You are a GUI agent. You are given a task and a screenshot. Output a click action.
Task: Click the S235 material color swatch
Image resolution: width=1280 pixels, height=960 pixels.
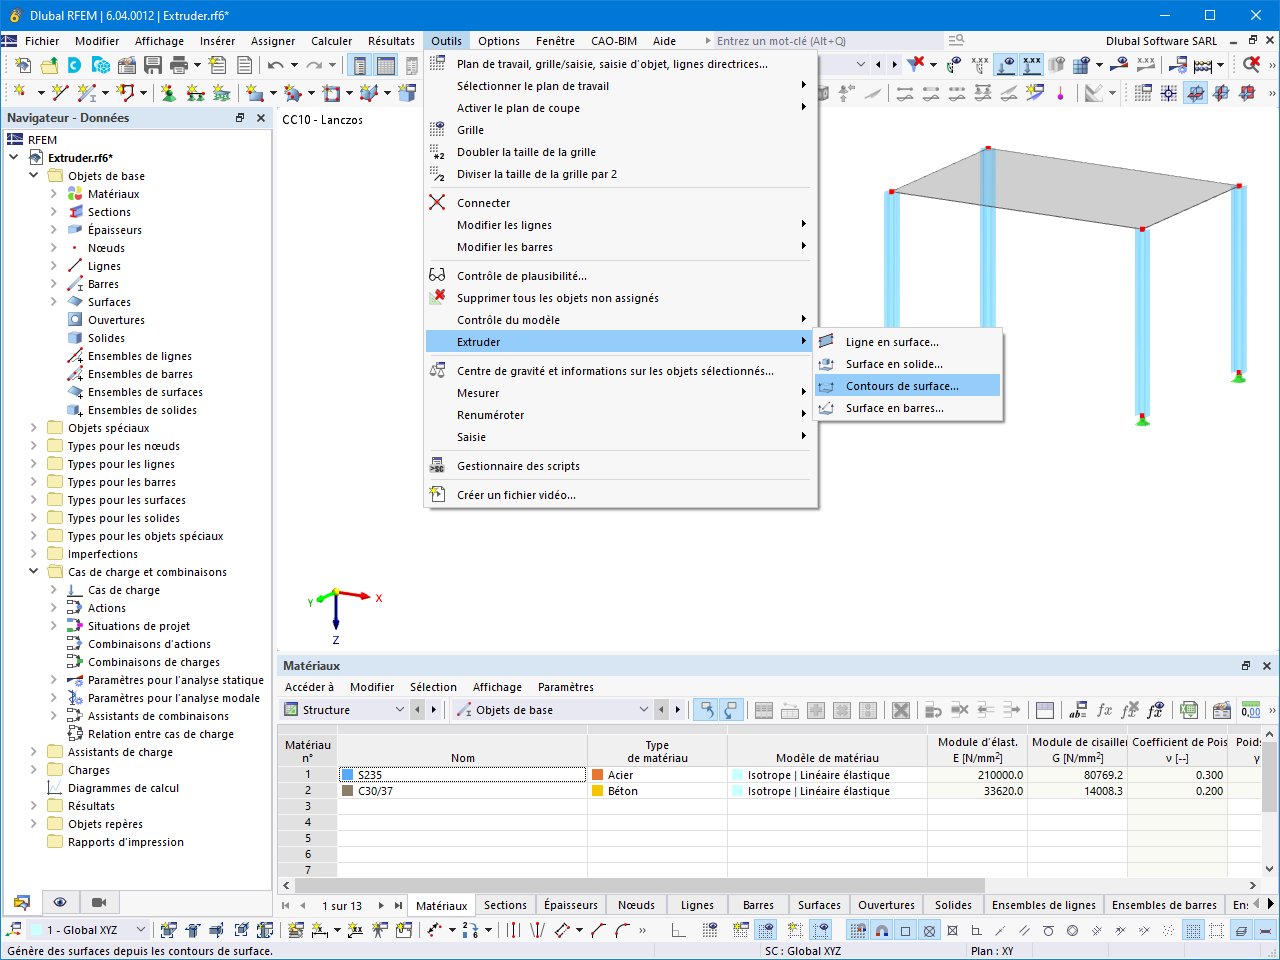348,775
